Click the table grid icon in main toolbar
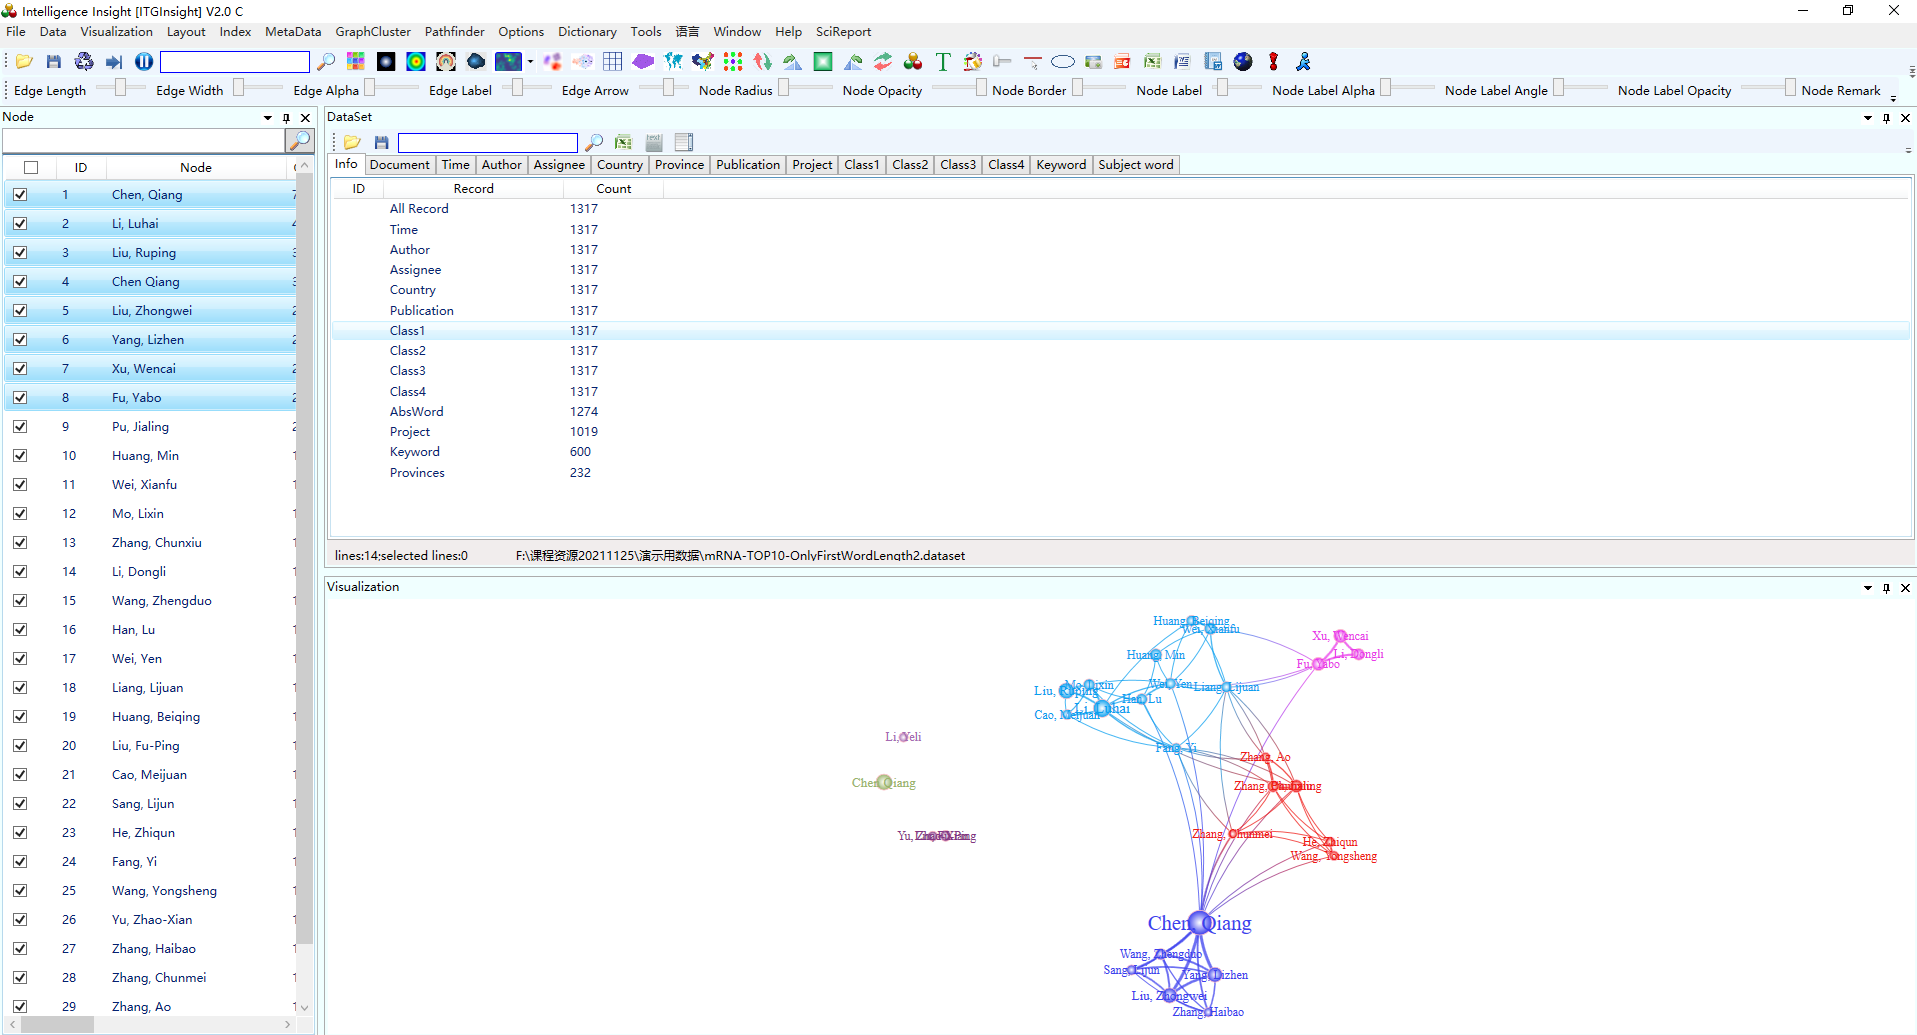1917x1035 pixels. tap(613, 62)
